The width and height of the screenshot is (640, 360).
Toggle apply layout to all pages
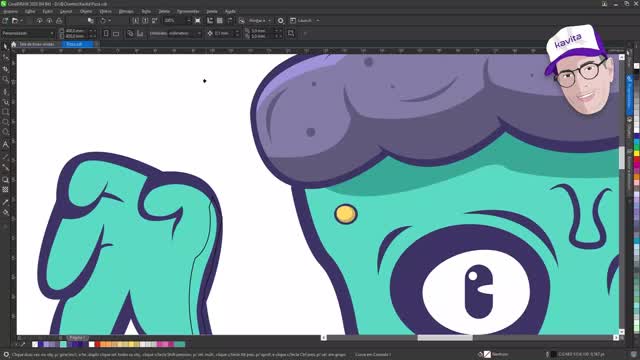[x=130, y=33]
